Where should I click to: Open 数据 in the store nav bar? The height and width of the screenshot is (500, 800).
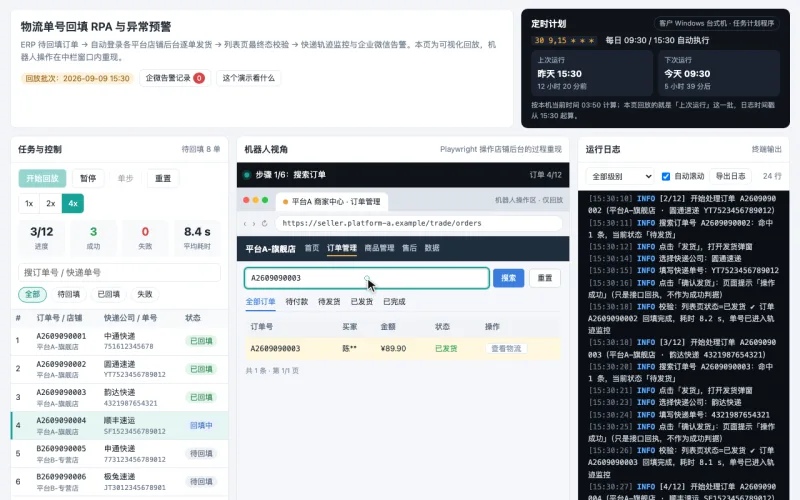pyautogui.click(x=432, y=248)
